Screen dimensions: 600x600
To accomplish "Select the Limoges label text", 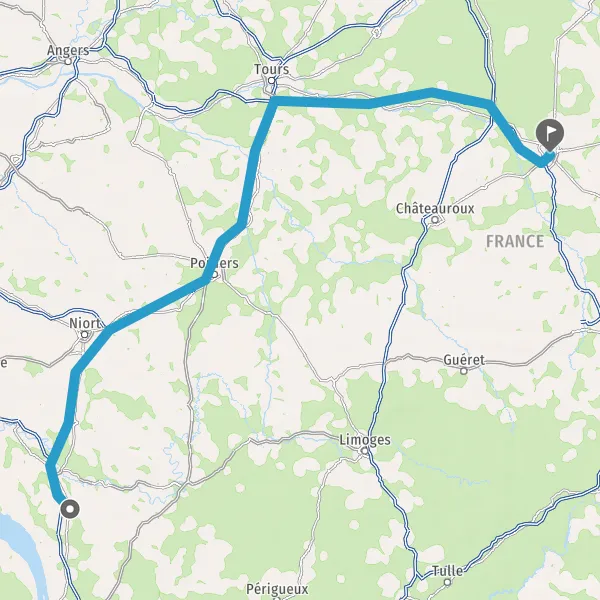I will [x=365, y=440].
